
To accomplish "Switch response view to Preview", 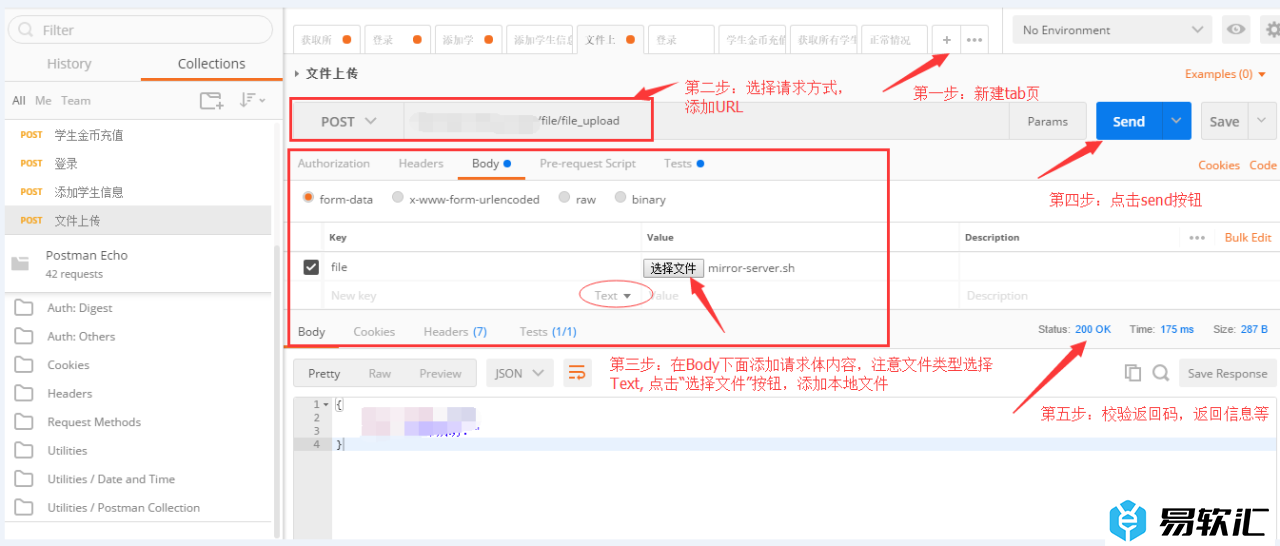I will [440, 373].
